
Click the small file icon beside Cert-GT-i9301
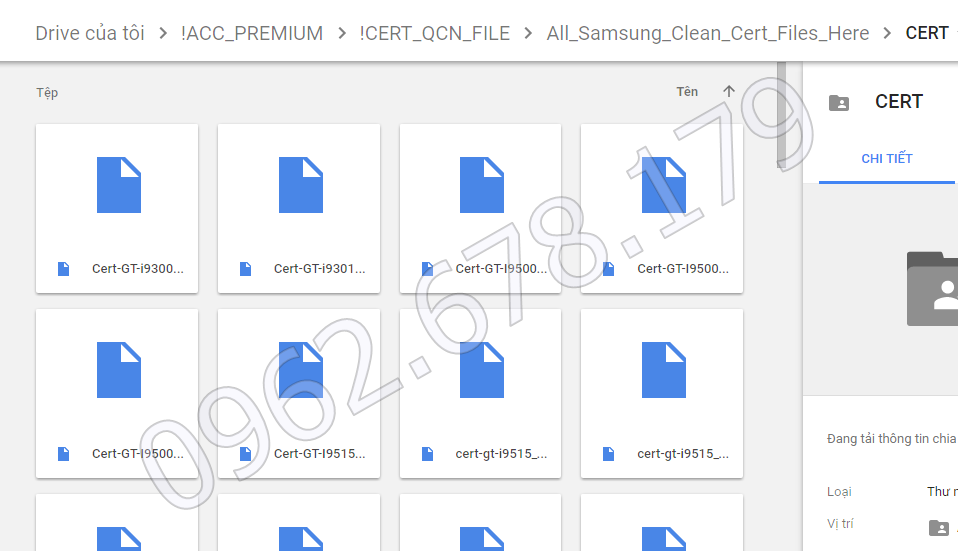pyautogui.click(x=246, y=269)
